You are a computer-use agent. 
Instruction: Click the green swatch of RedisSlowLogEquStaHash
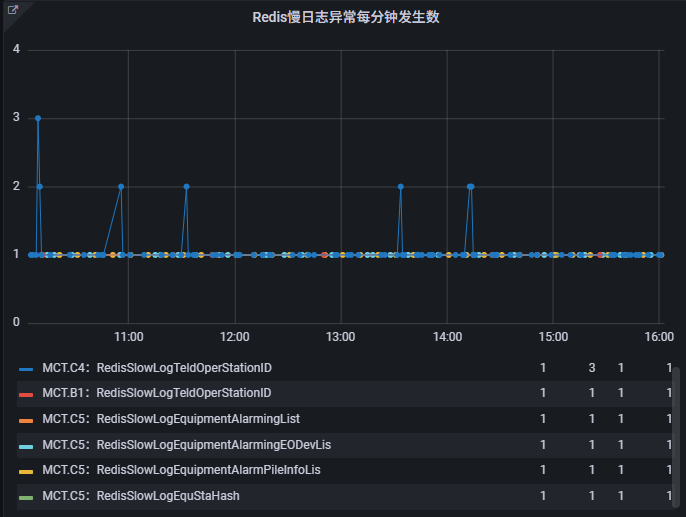coord(27,496)
